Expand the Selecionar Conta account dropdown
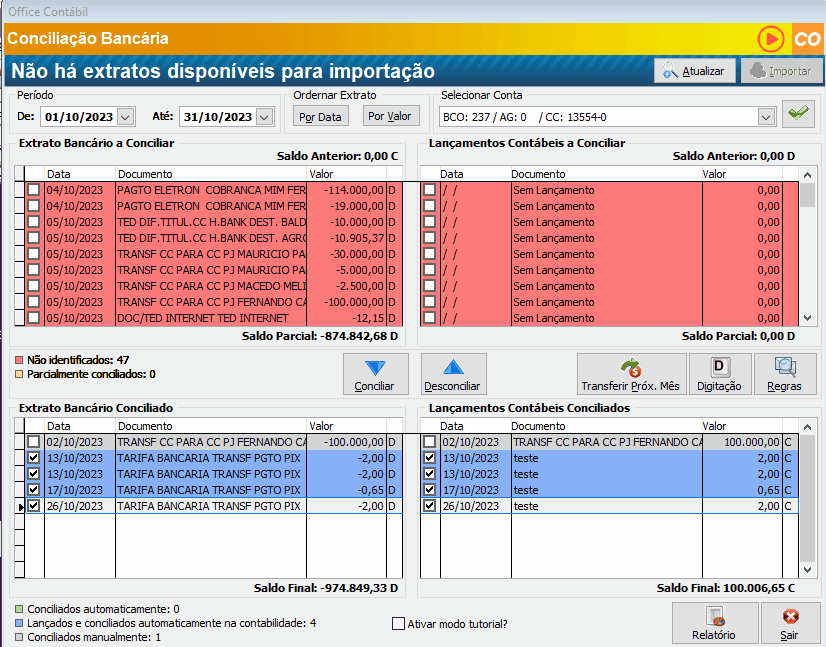The height and width of the screenshot is (647, 826). point(766,116)
